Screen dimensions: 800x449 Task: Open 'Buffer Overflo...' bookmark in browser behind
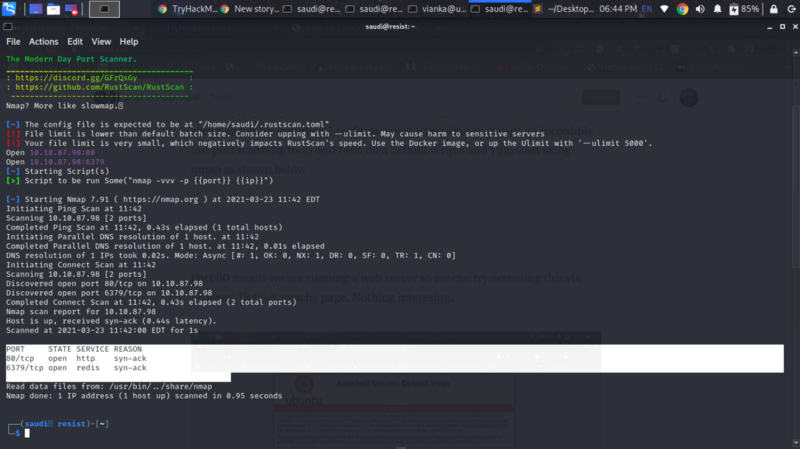(533, 67)
